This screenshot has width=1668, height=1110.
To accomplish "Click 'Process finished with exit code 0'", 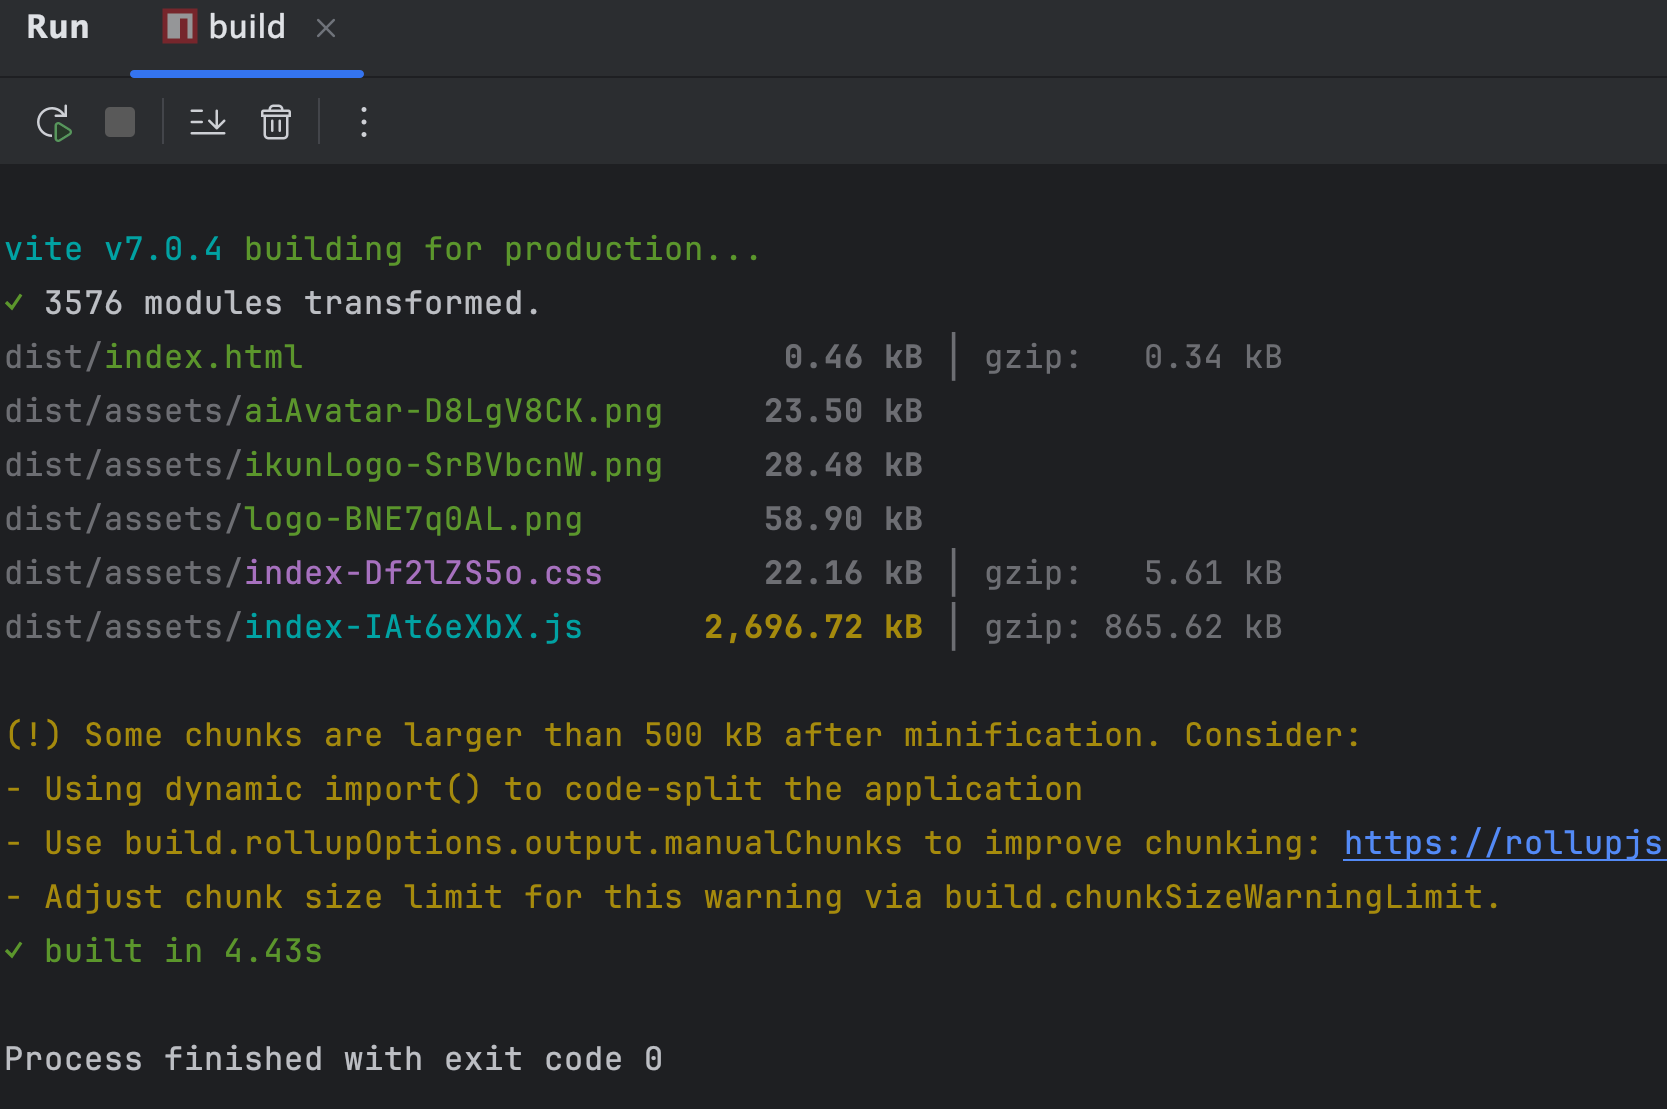I will click(x=333, y=1059).
